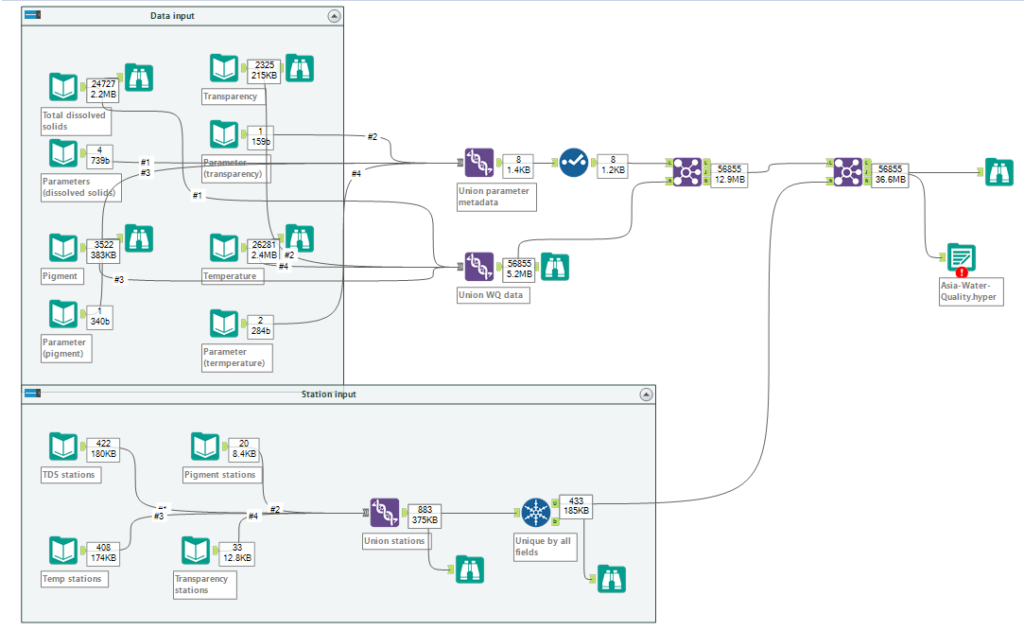This screenshot has height=631, width=1024.
Task: Click the 24727 2.2MB record count label
Action: tap(103, 89)
